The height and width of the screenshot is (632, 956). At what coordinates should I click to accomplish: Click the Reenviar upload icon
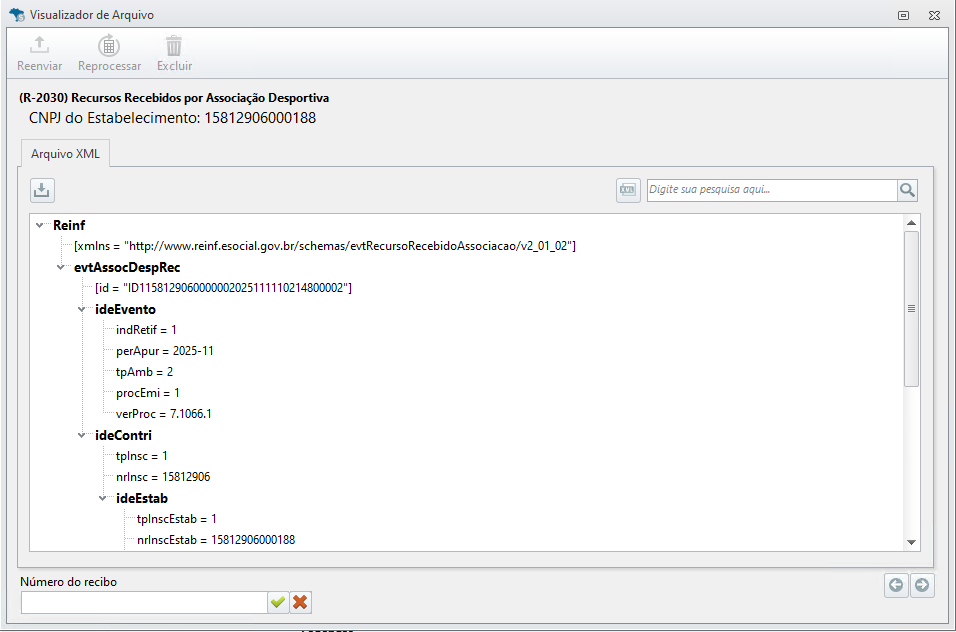(x=40, y=44)
